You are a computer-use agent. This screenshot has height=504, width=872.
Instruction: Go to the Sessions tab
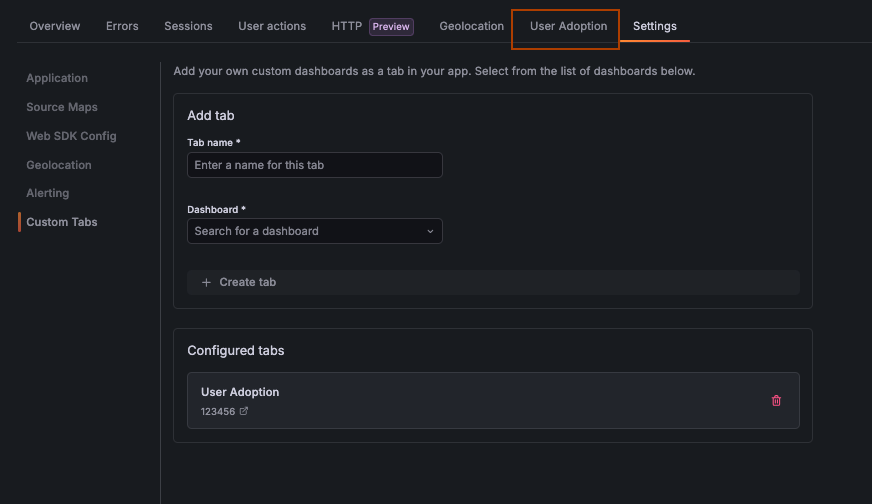188,26
